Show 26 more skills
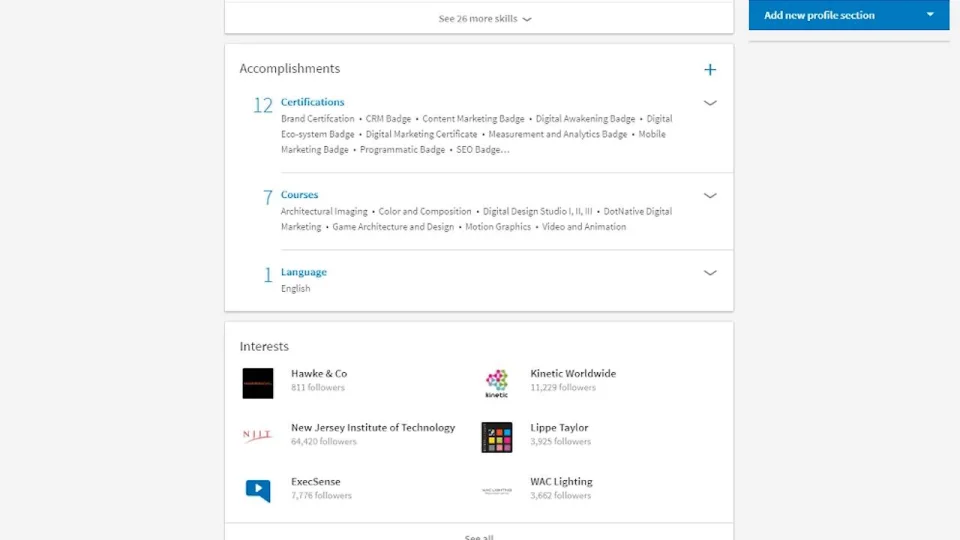This screenshot has height=540, width=960. pos(485,19)
